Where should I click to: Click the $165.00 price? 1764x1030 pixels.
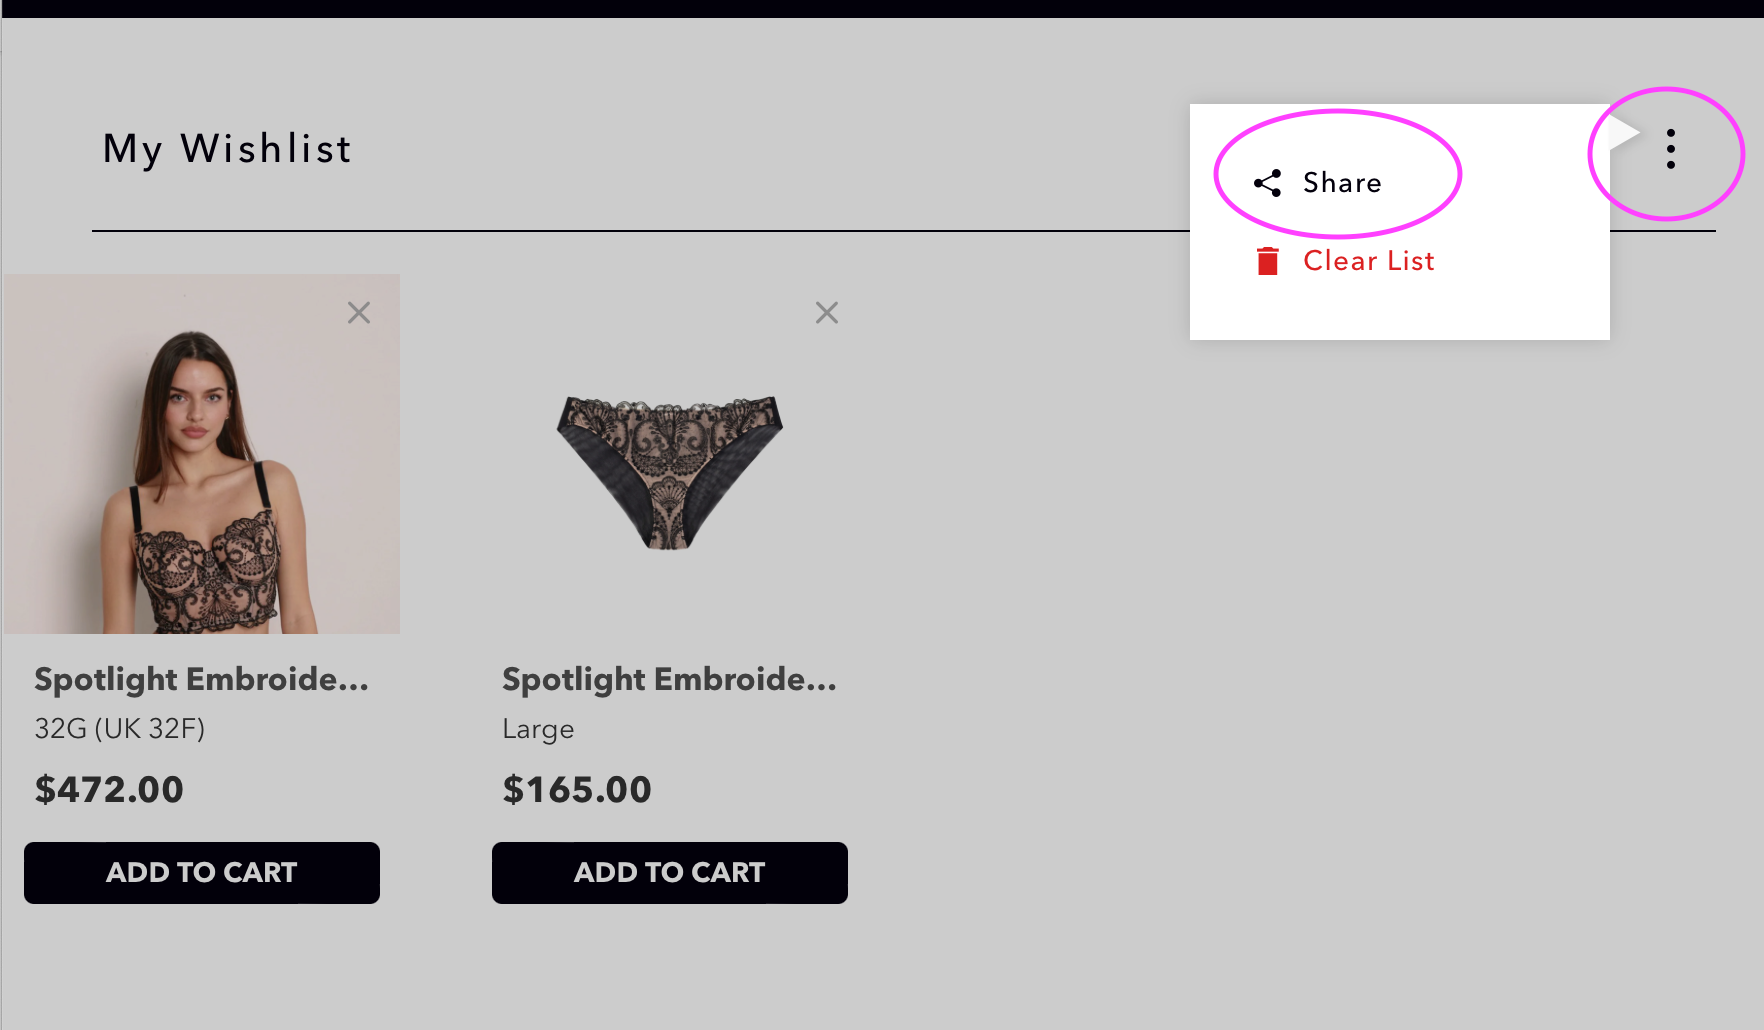(577, 789)
